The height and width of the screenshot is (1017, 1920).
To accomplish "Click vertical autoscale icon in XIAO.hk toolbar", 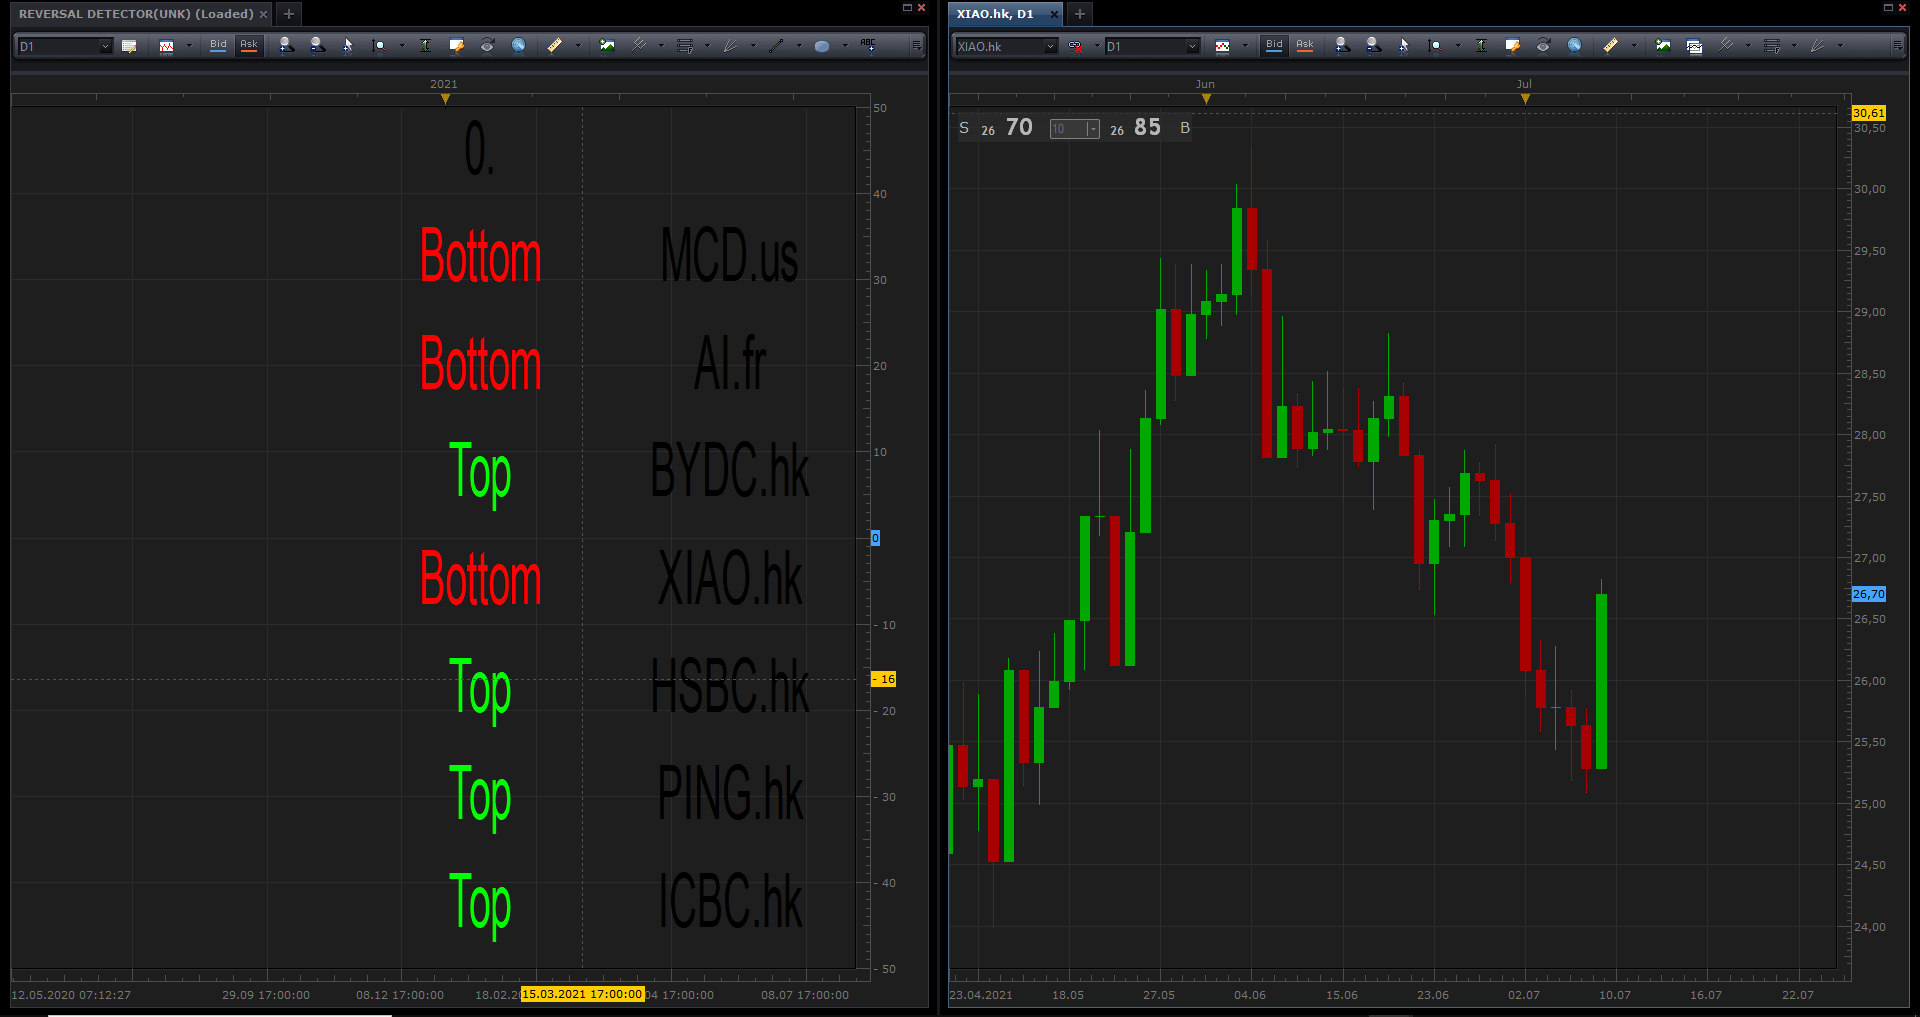I will pos(1481,45).
